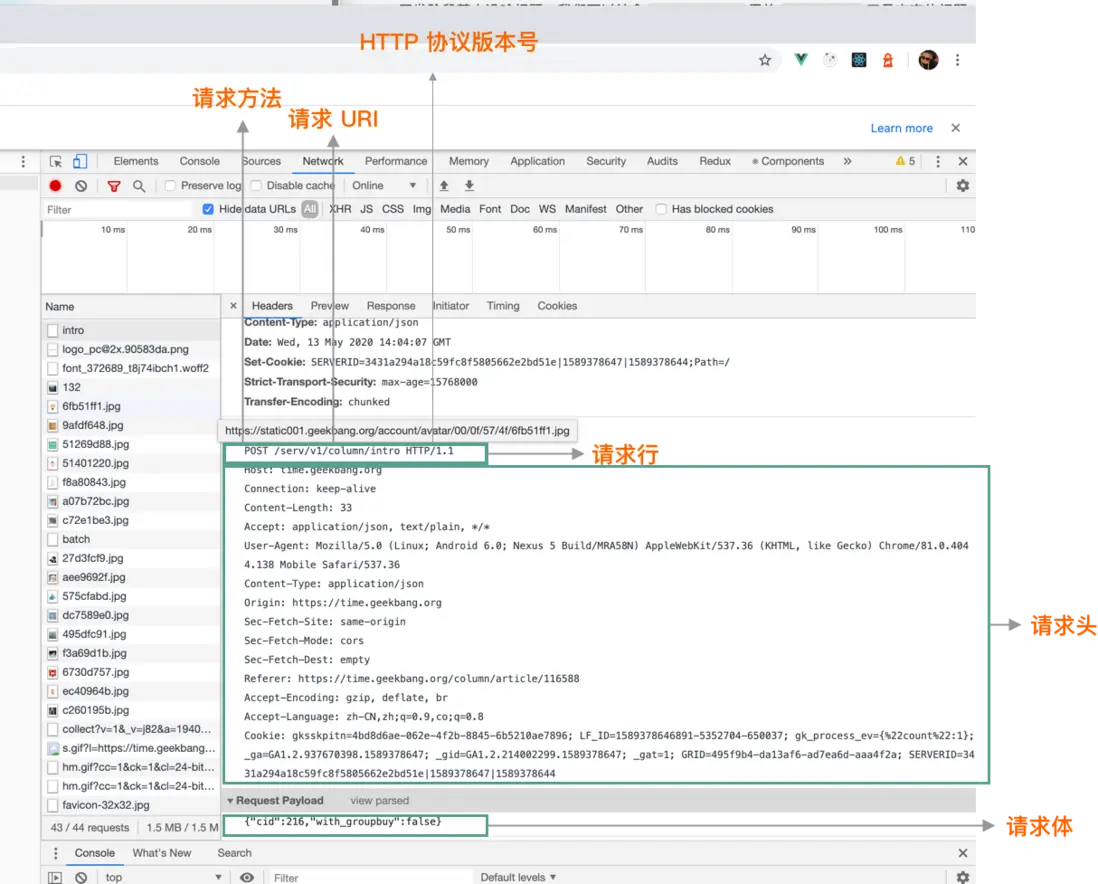This screenshot has height=884, width=1098.
Task: Stop recording network log
Action: point(55,186)
